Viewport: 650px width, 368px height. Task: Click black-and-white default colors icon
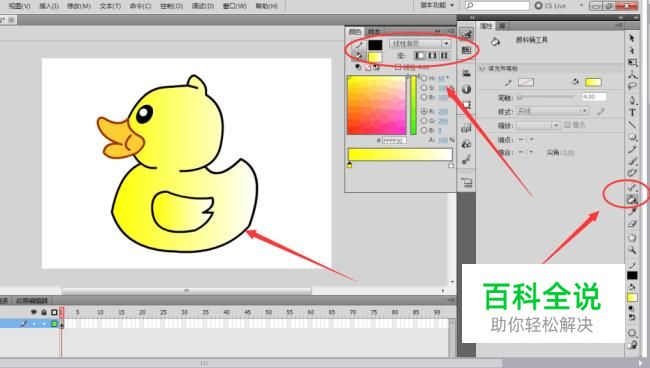pyautogui.click(x=358, y=67)
